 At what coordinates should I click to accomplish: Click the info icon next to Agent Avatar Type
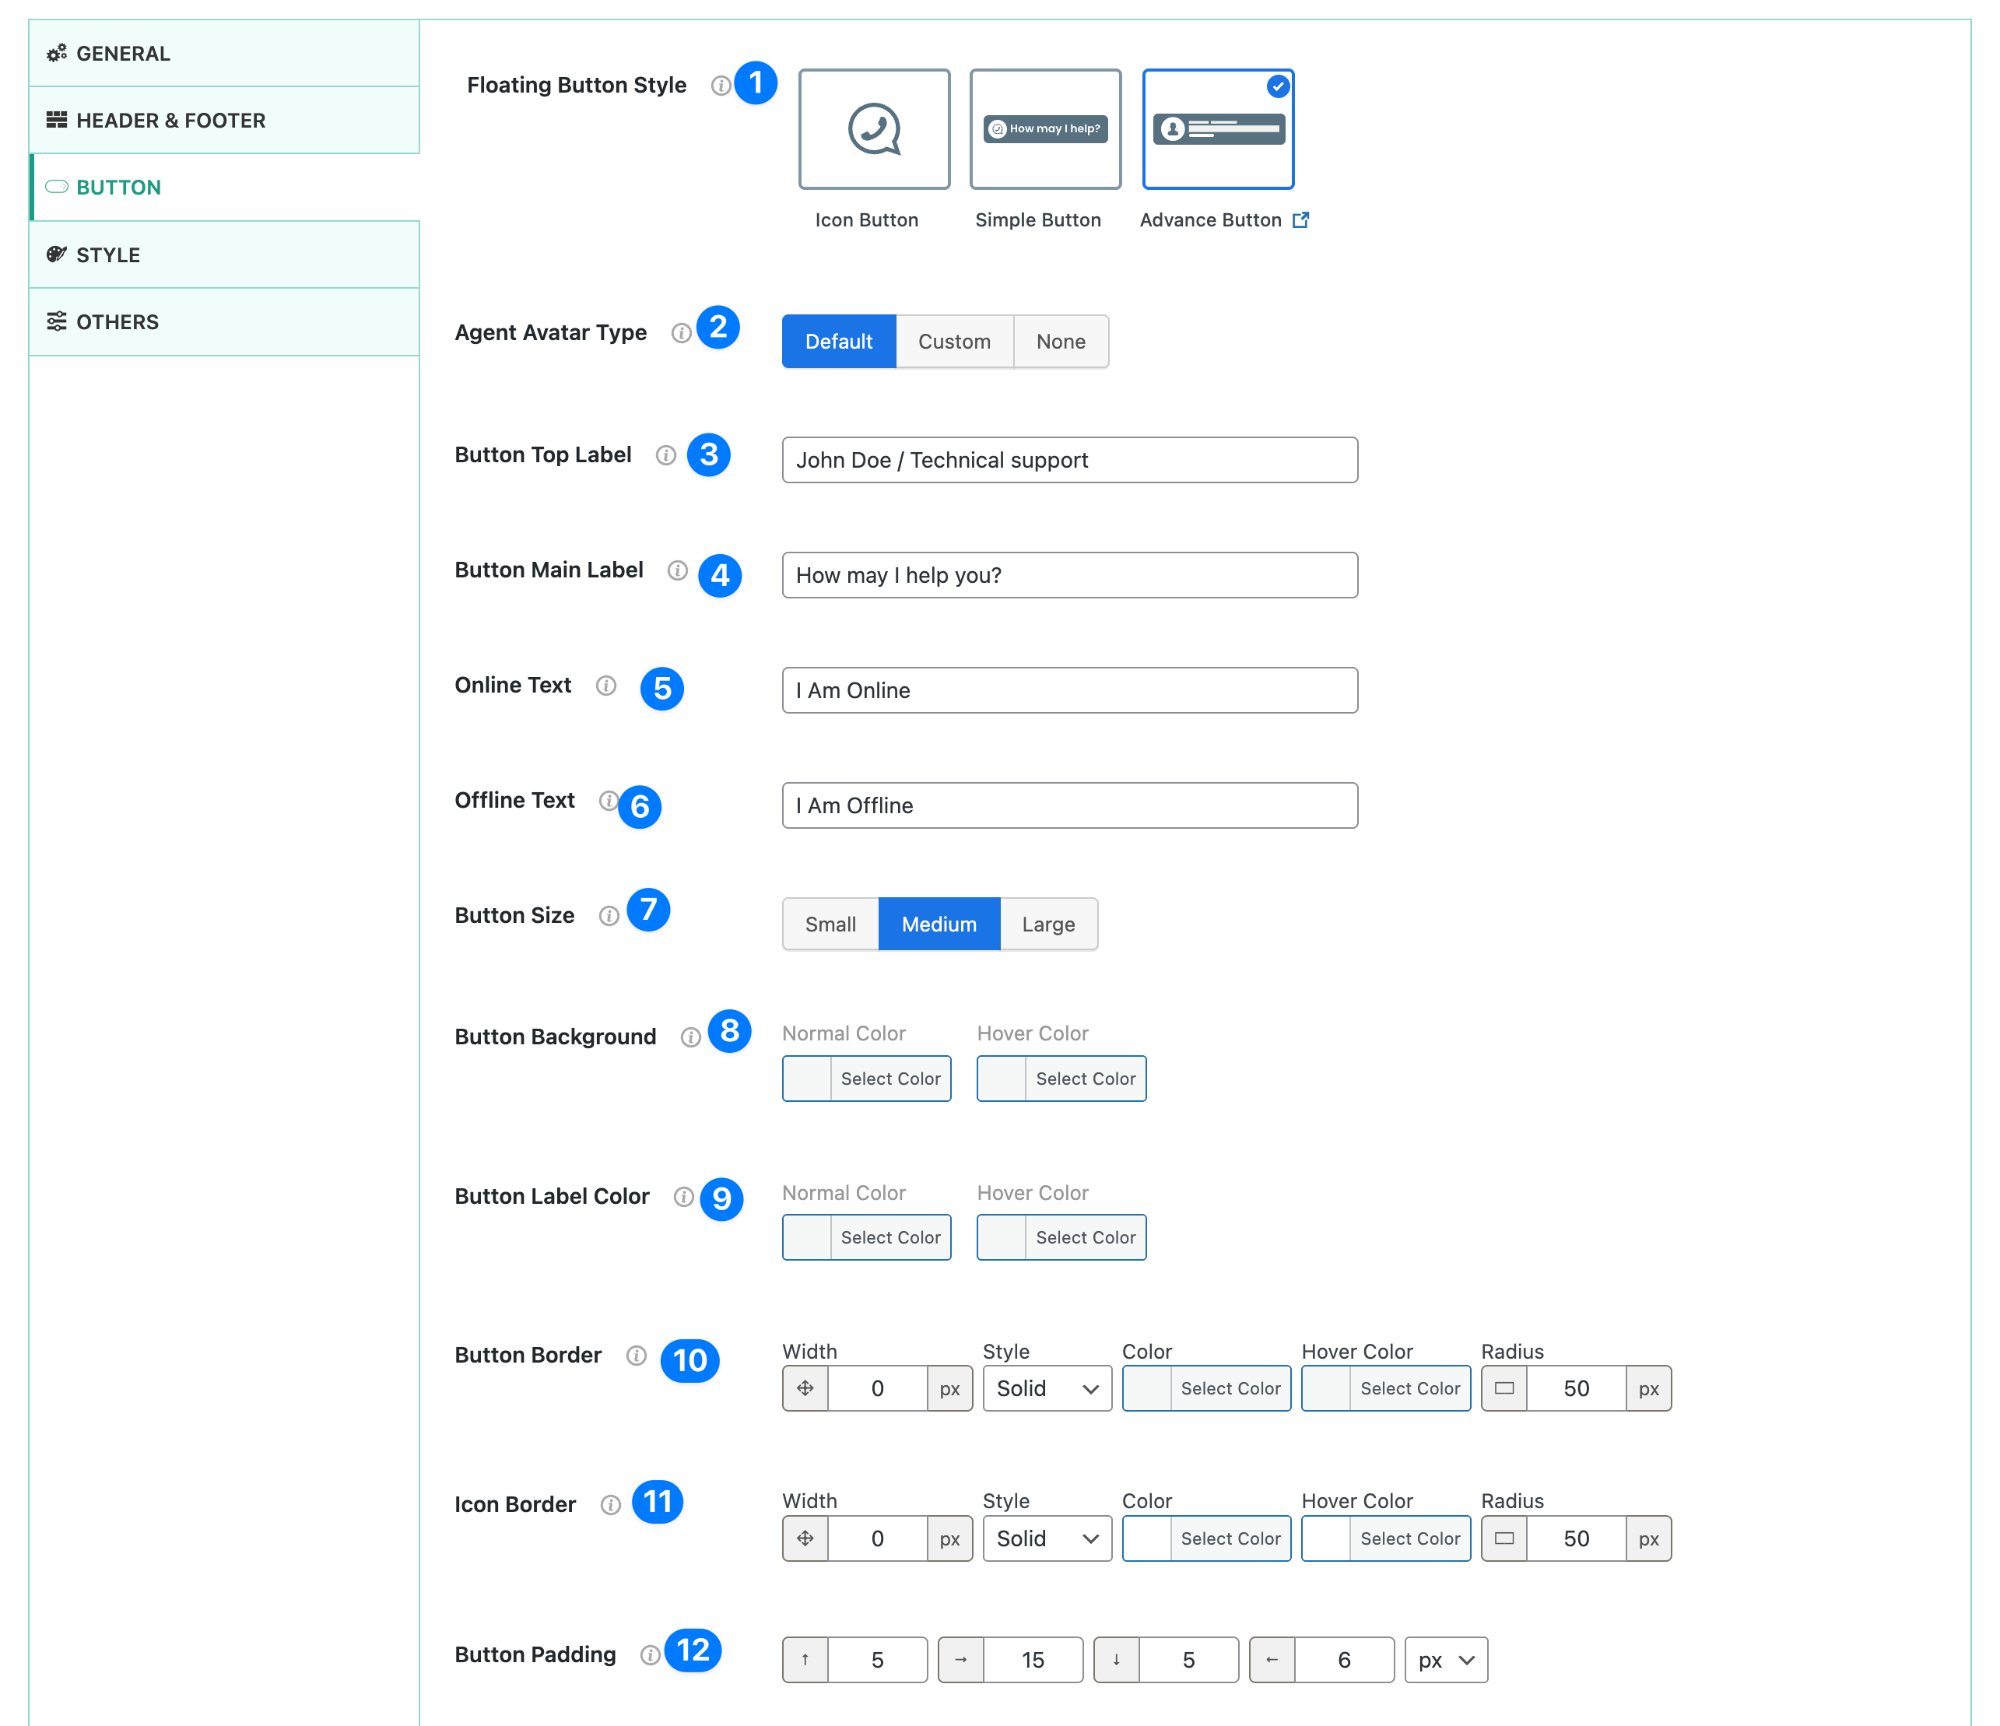coord(683,333)
